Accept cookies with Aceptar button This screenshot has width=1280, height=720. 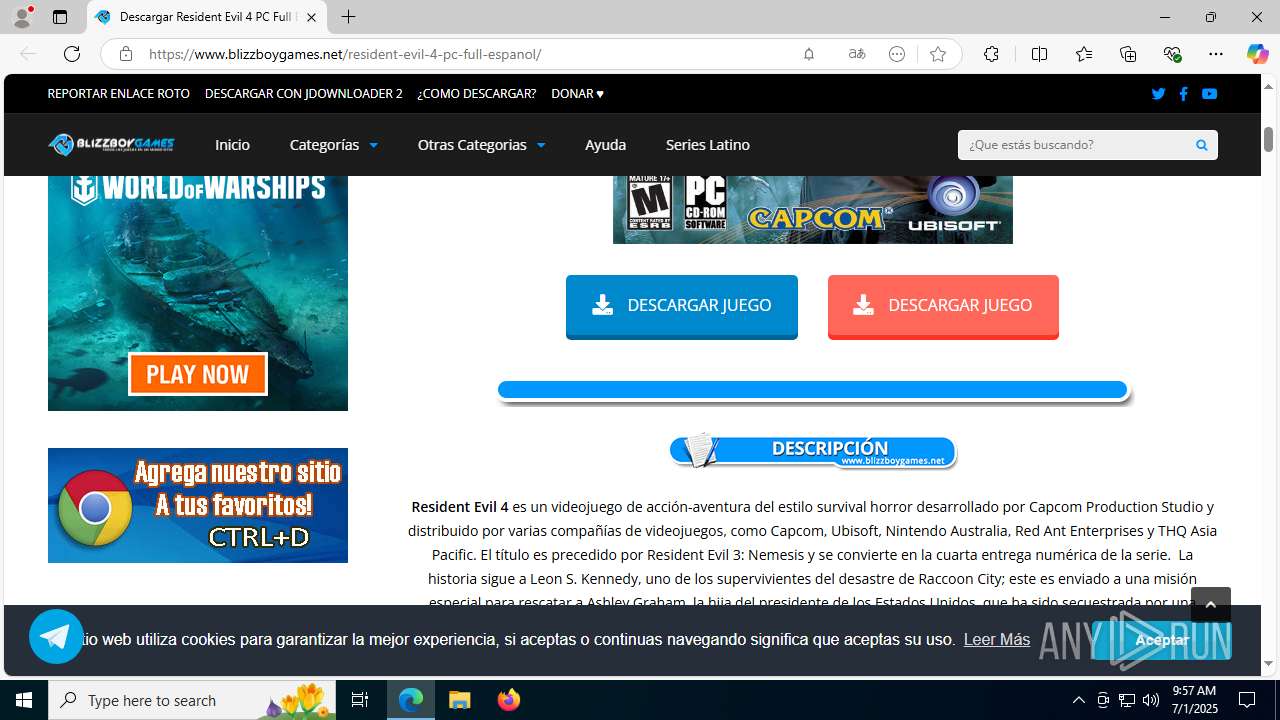point(1161,640)
